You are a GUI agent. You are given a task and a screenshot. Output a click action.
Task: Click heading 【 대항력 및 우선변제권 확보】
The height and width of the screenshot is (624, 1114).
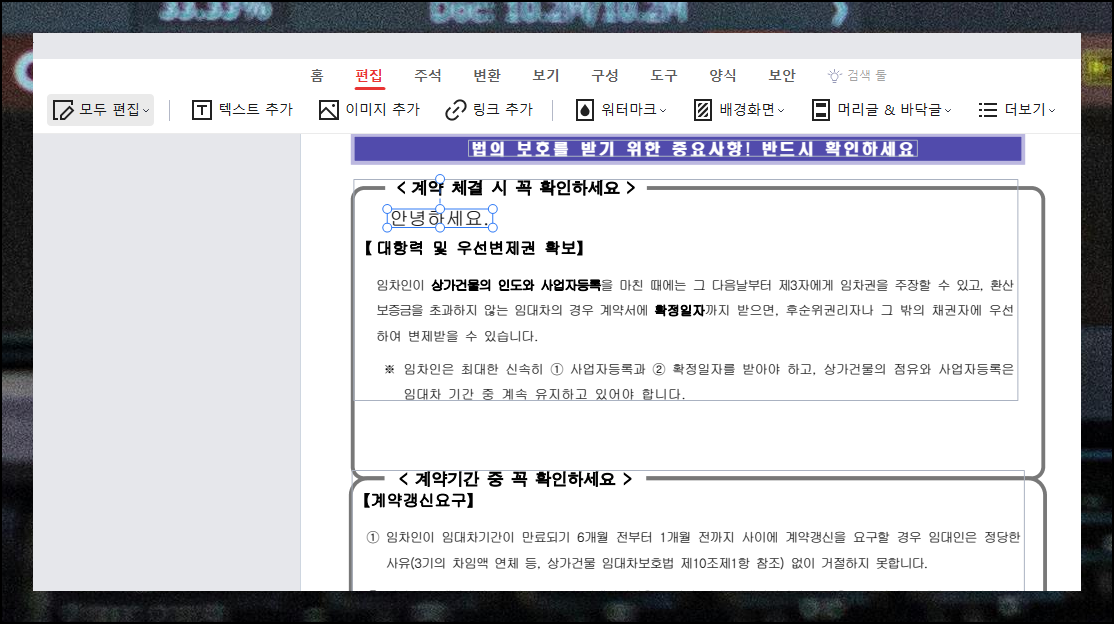[474, 248]
